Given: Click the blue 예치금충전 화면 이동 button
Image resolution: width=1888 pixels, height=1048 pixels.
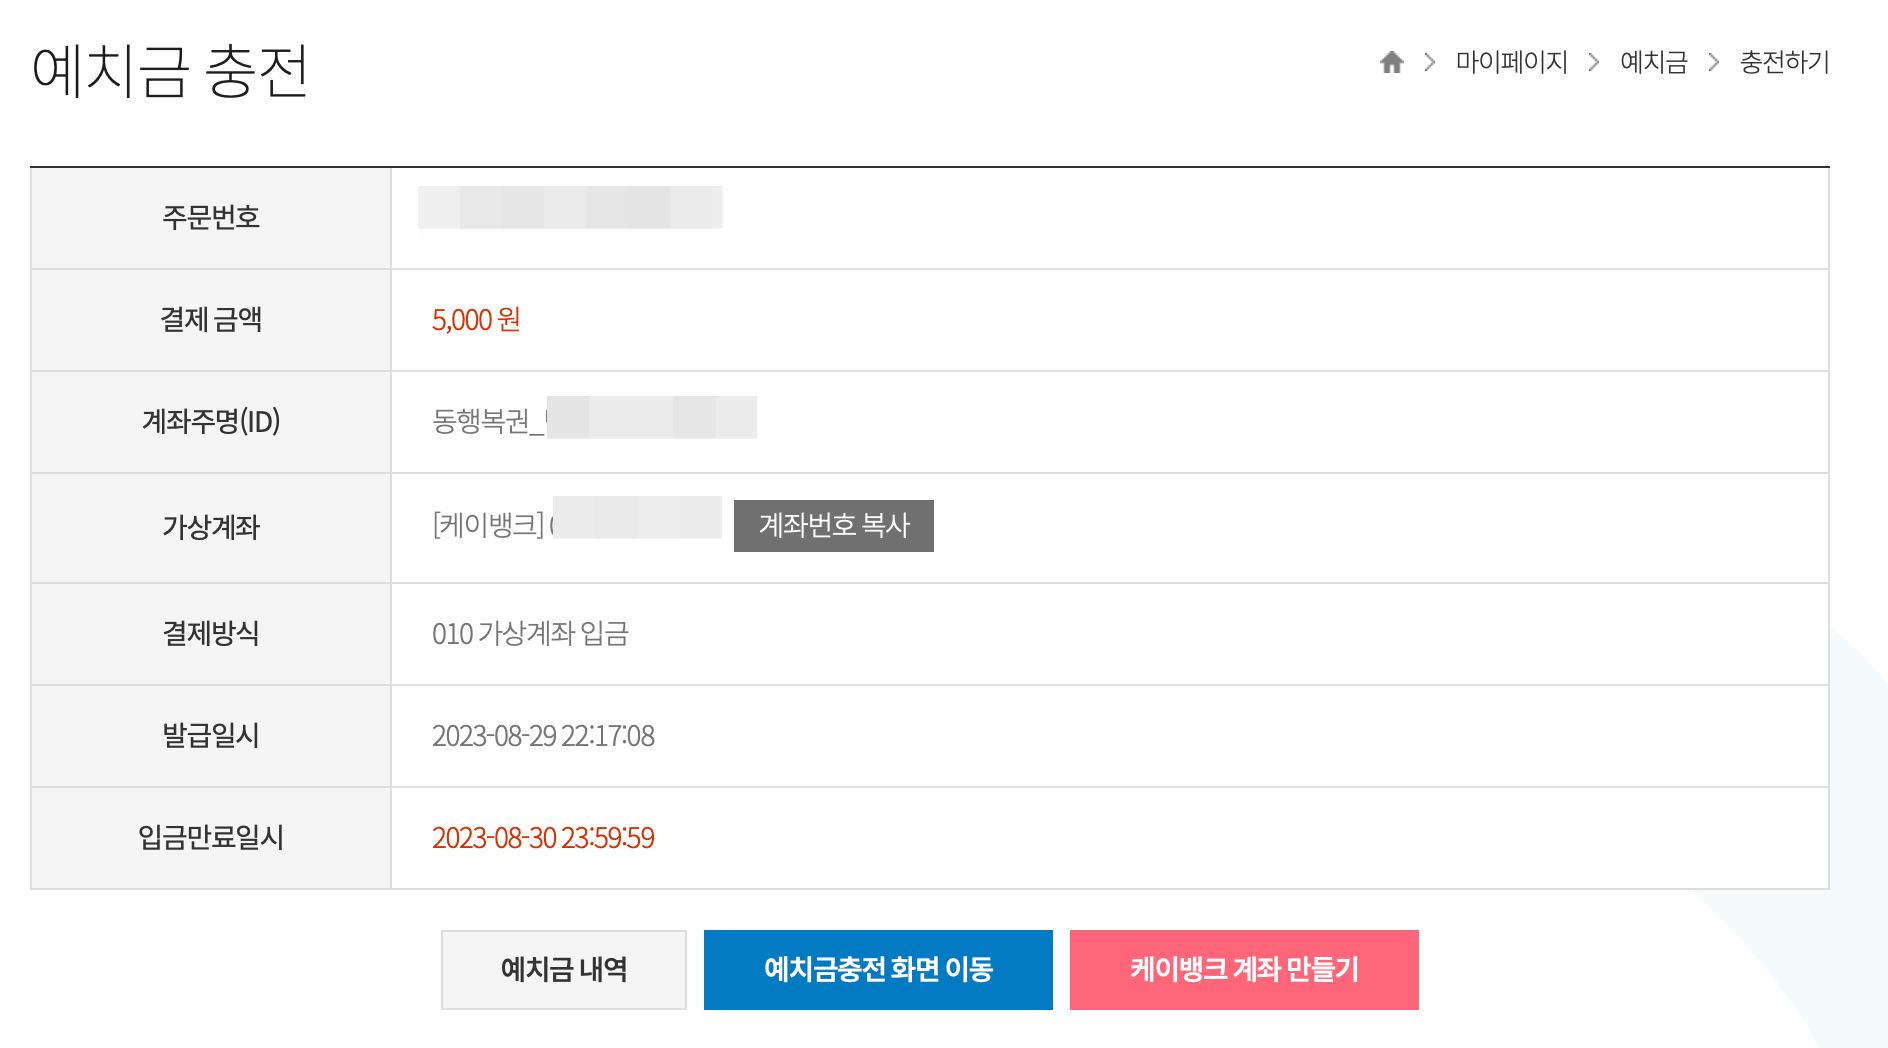Looking at the screenshot, I should [878, 968].
